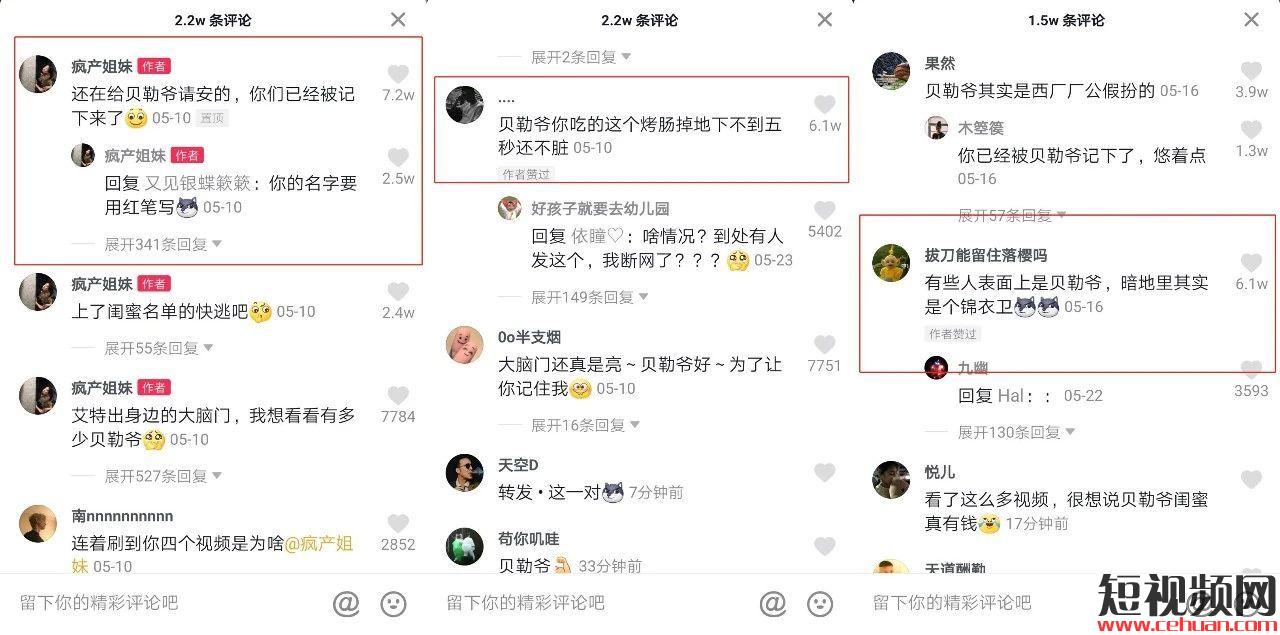Like 天空D's repost comment
This screenshot has width=1280, height=635.
824,473
